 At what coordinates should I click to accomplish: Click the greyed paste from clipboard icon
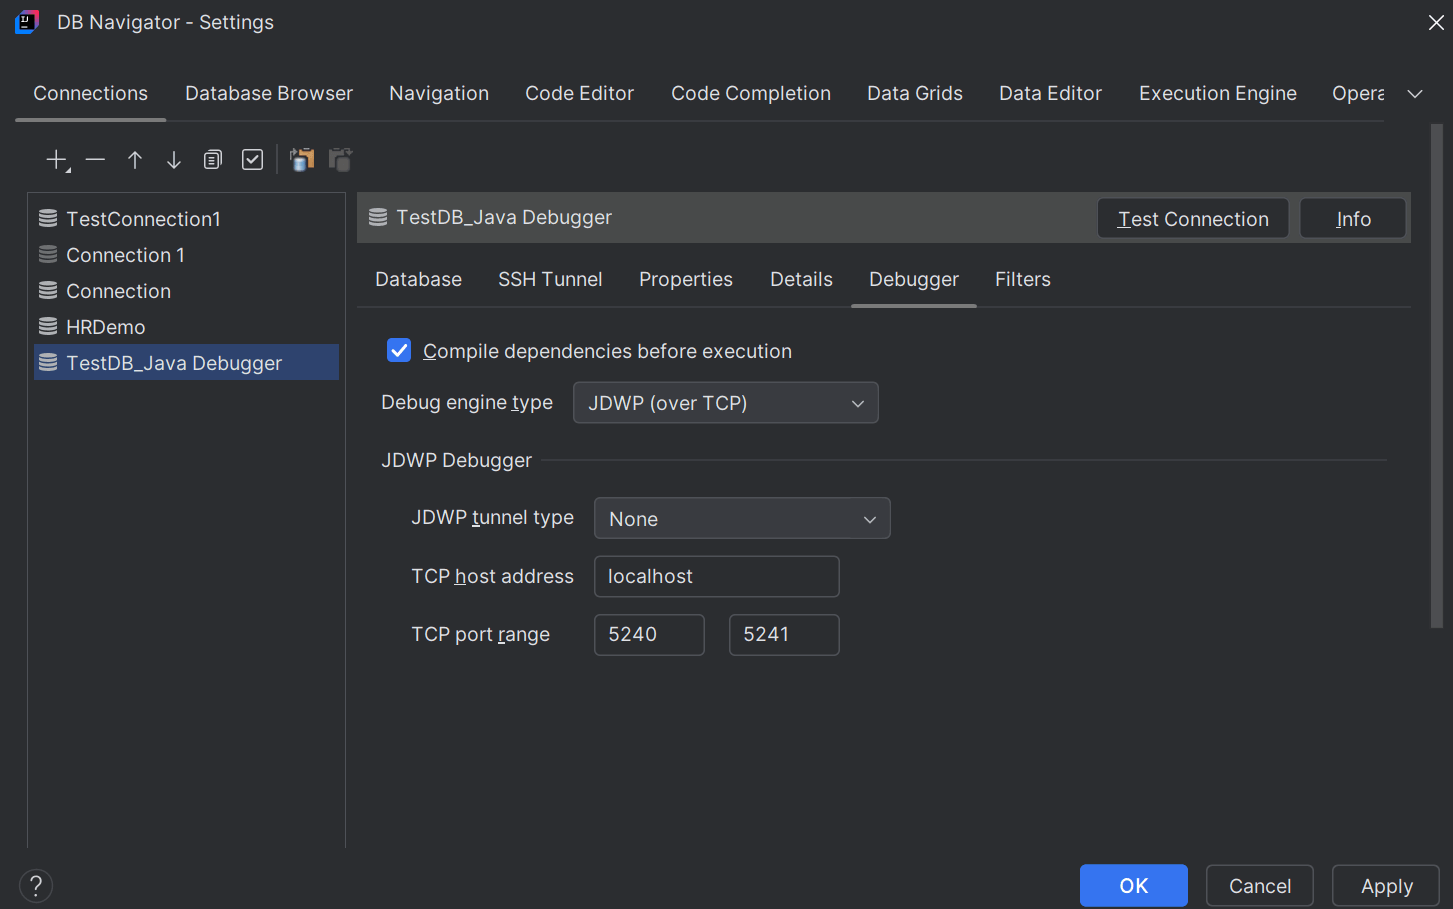(341, 160)
